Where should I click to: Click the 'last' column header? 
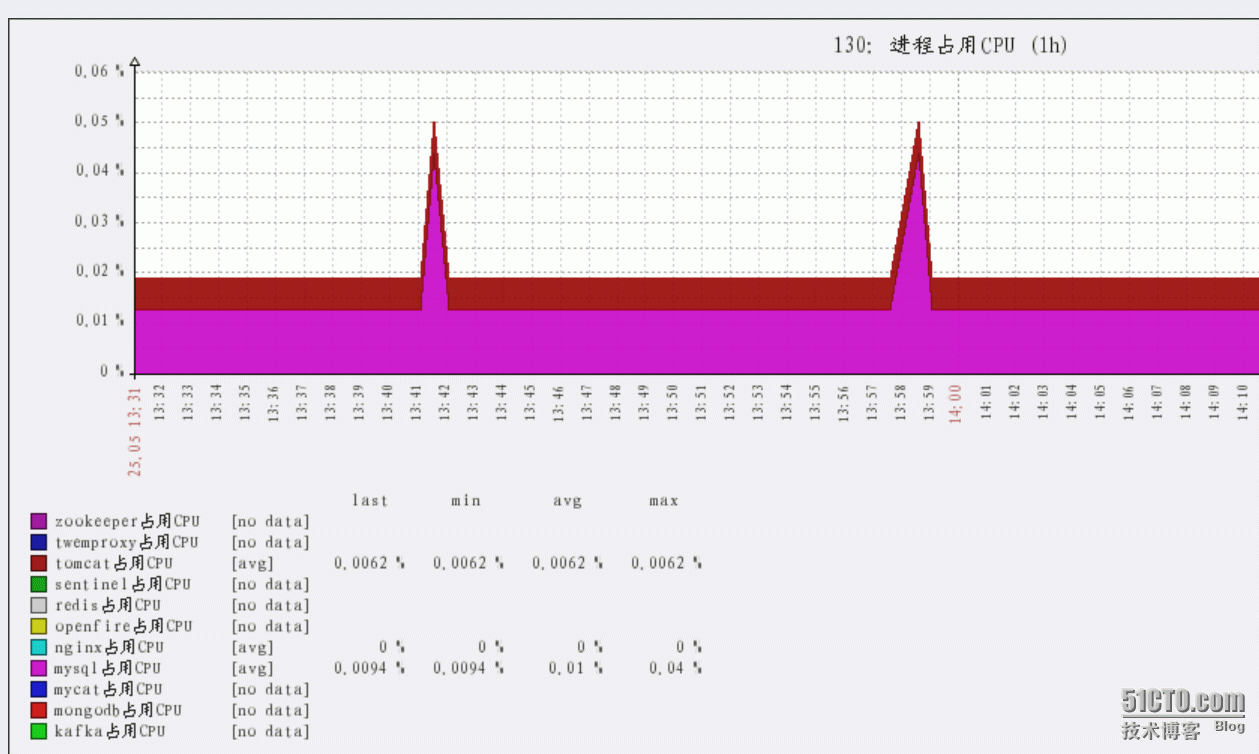tap(369, 500)
